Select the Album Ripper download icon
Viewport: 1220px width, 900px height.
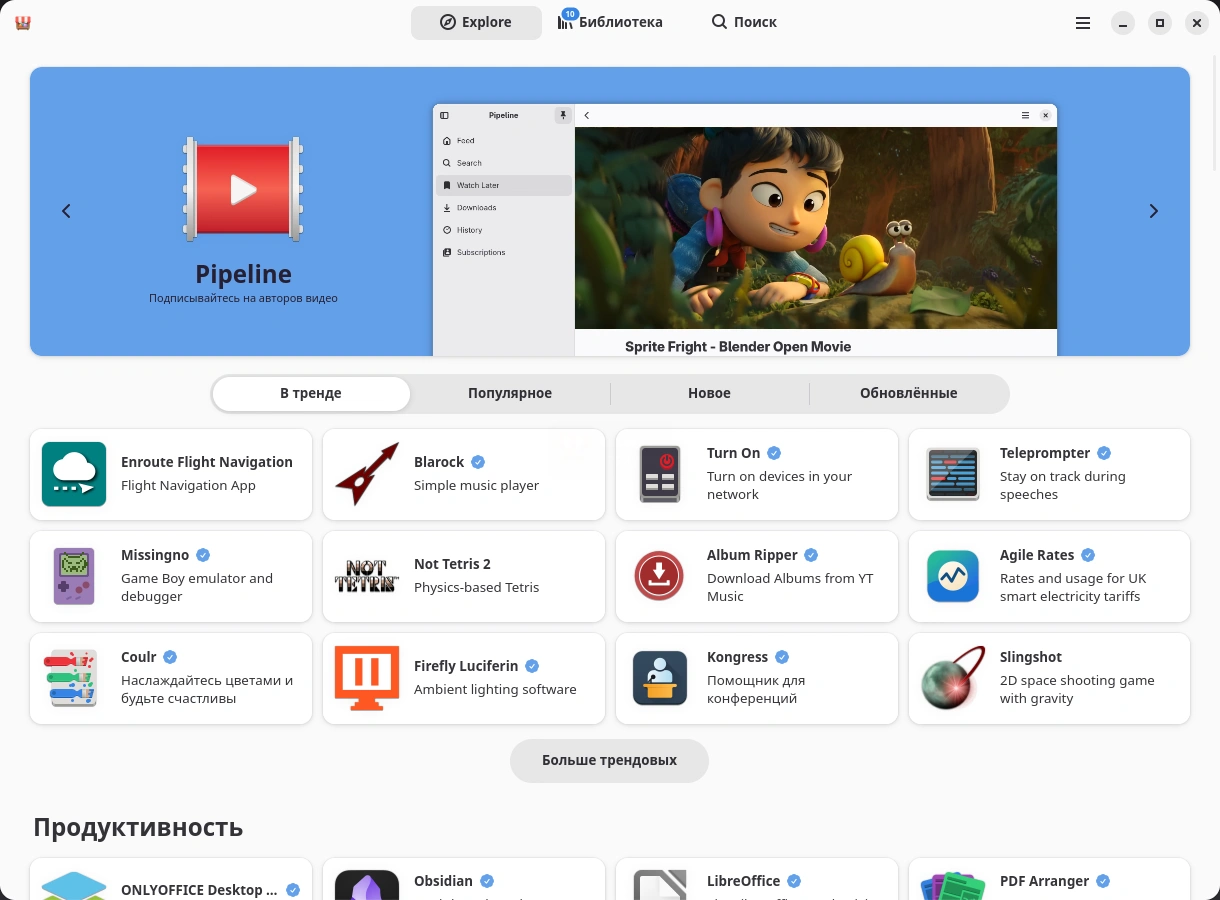coord(660,576)
